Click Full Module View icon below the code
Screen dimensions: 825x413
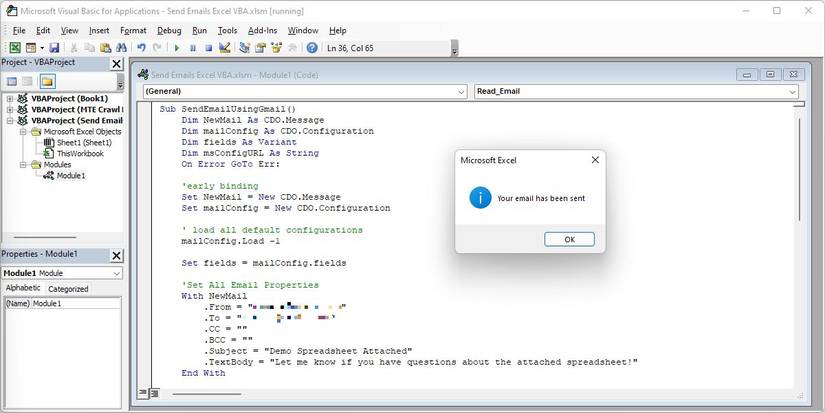154,393
